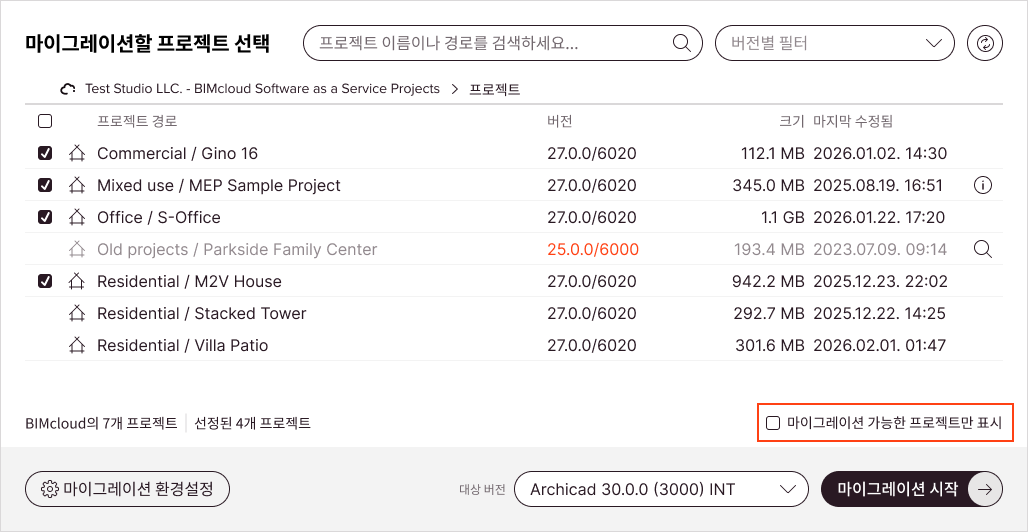Click the 마이그레이션 환경설정 button

coord(127,489)
